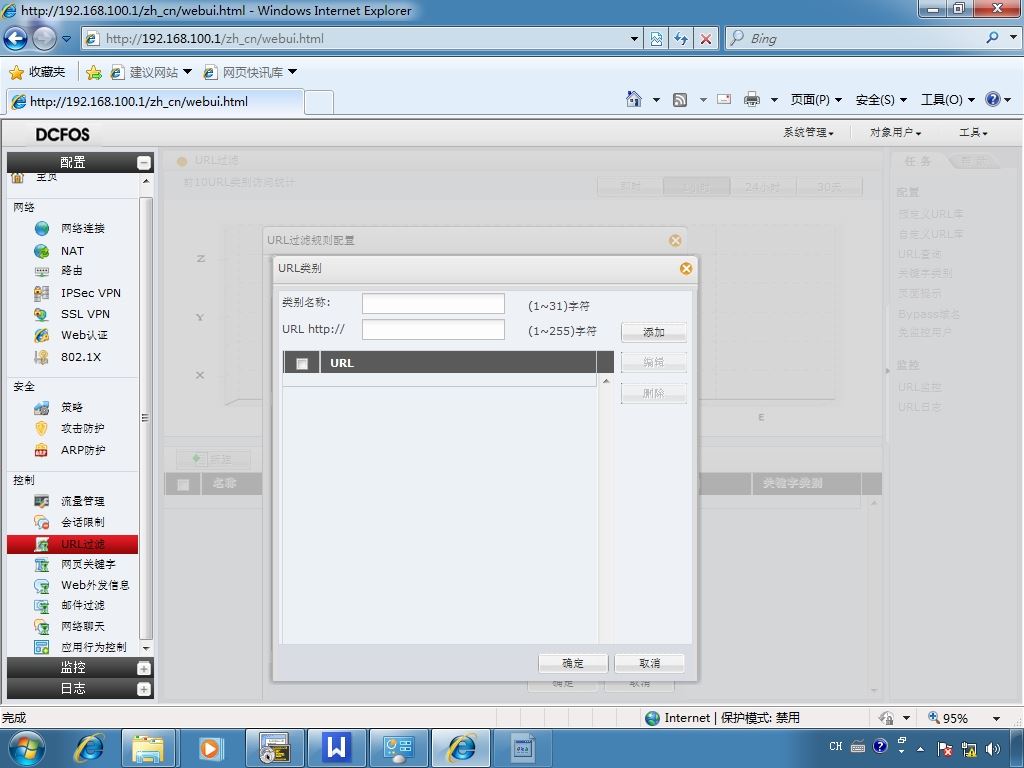
Task: Open the SSL VPN sidebar icon
Action: (x=41, y=314)
